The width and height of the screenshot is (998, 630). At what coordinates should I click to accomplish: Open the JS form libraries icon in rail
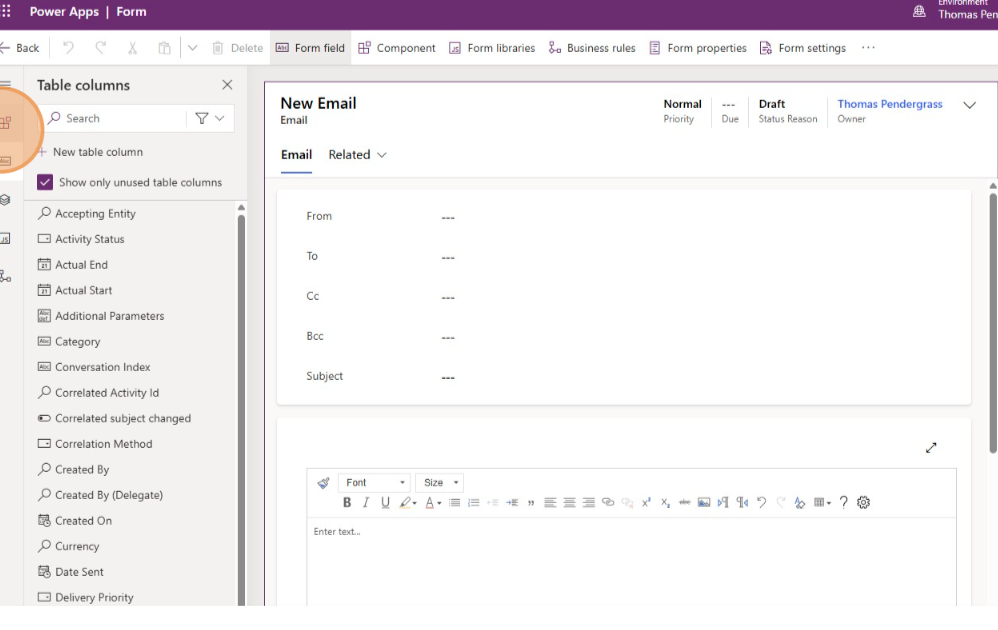point(5,239)
